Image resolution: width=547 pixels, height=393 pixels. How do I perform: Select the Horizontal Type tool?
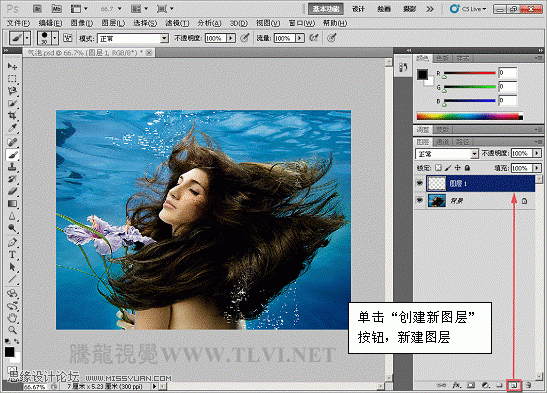[12, 255]
